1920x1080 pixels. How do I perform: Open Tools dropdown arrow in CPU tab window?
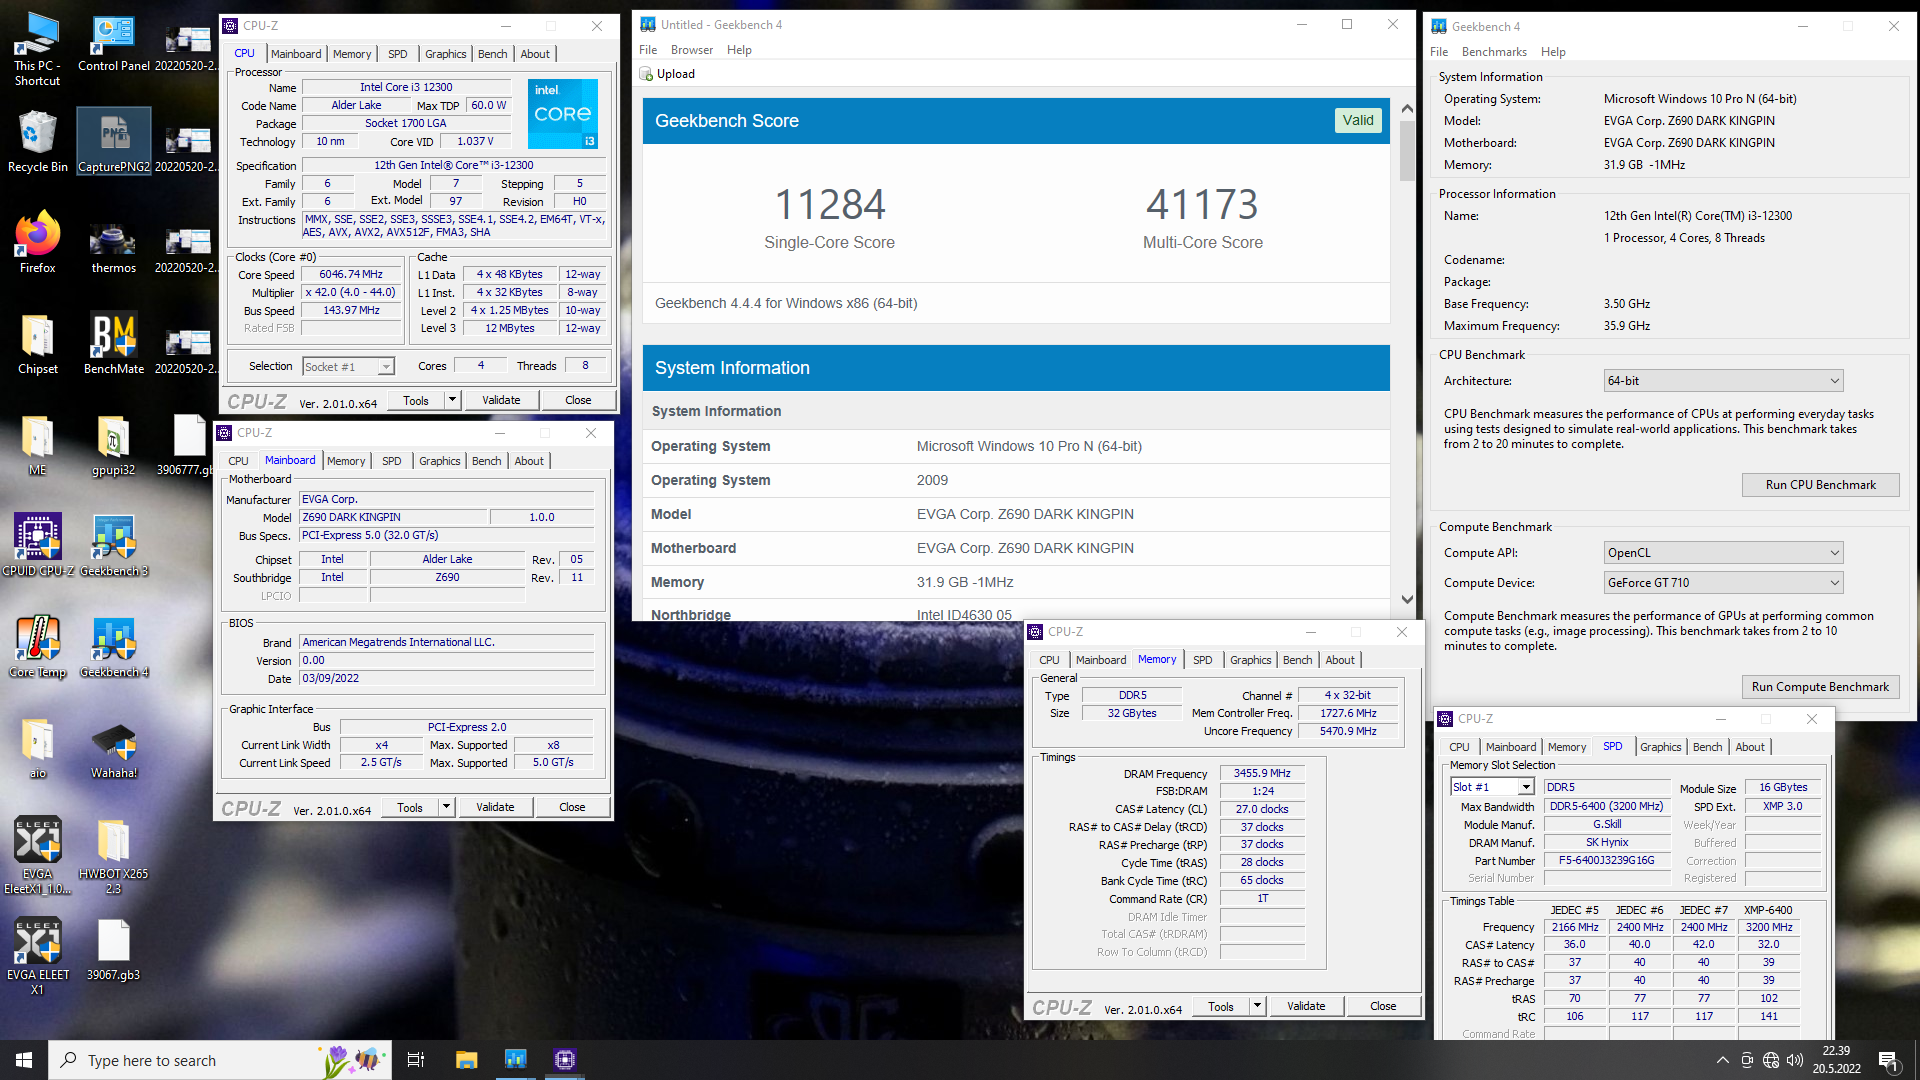[x=452, y=400]
